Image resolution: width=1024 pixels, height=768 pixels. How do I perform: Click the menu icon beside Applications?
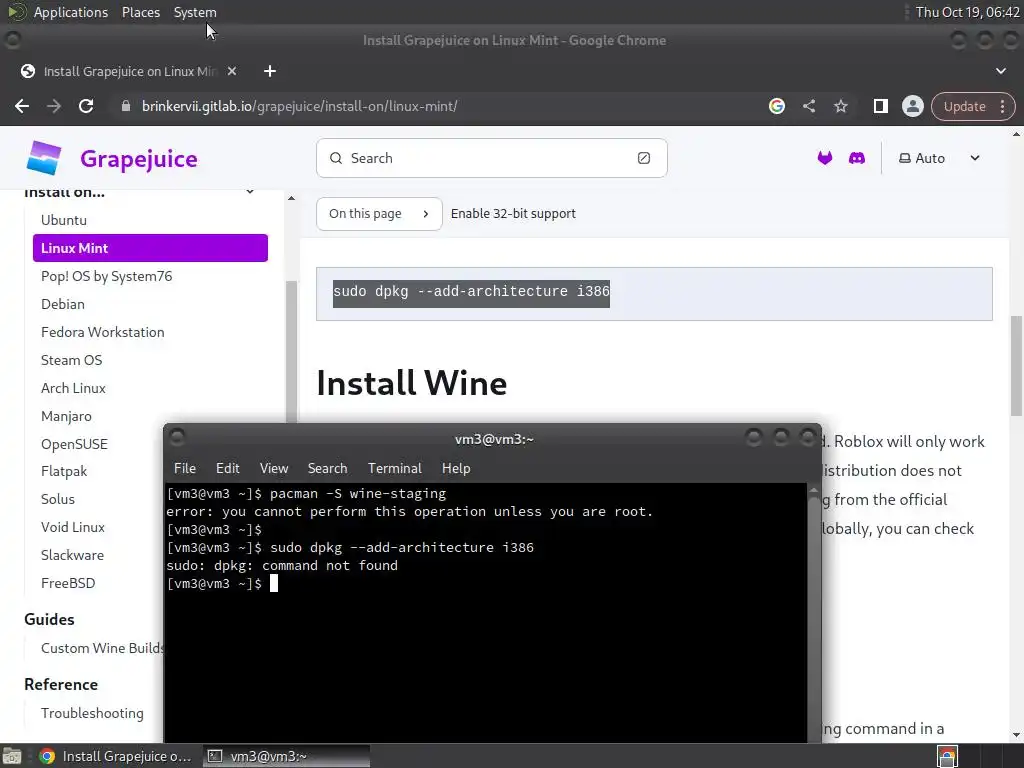[17, 12]
